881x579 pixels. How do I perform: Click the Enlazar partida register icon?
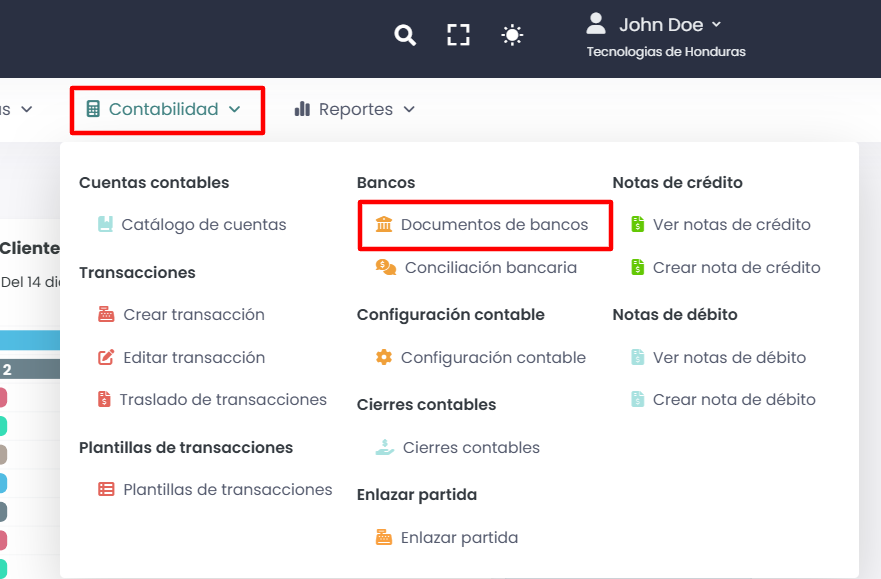point(384,537)
